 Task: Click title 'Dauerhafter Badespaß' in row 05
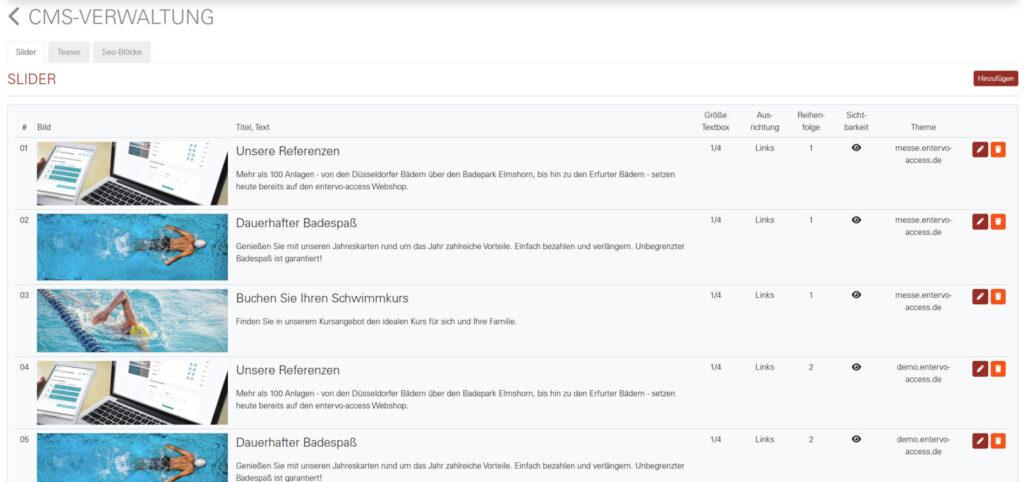pyautogui.click(x=296, y=443)
